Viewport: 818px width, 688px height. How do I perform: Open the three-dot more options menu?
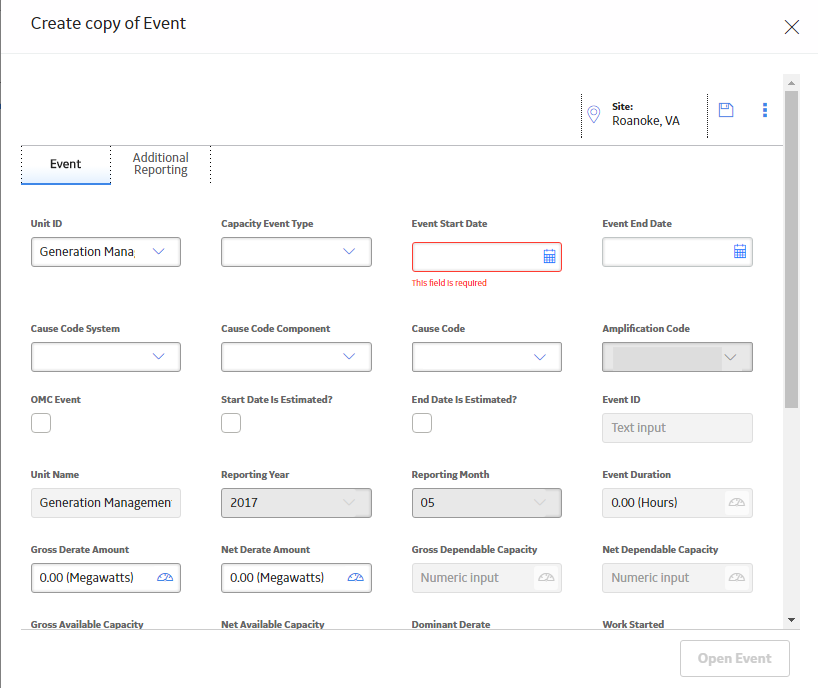pos(765,110)
